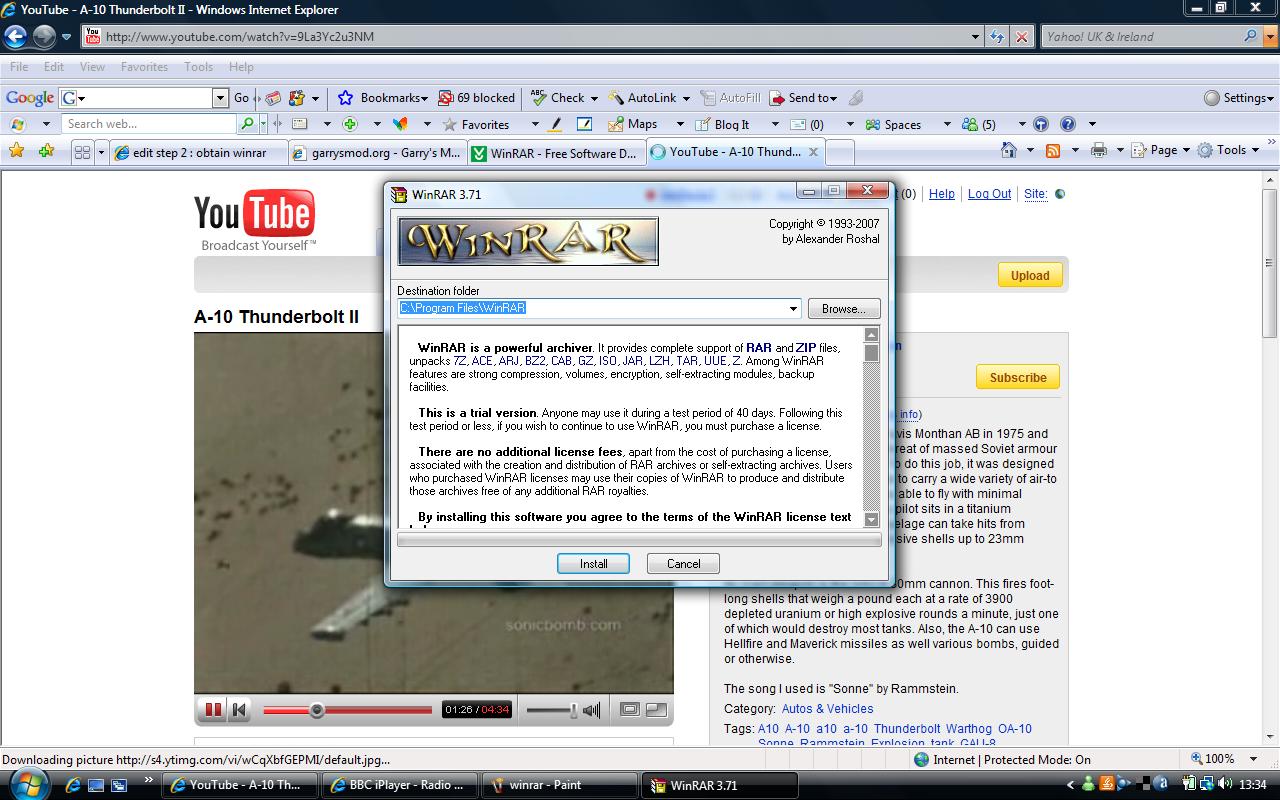Click the RSS feeds icon
Screen dimensions: 1280x800
(x=1053, y=150)
